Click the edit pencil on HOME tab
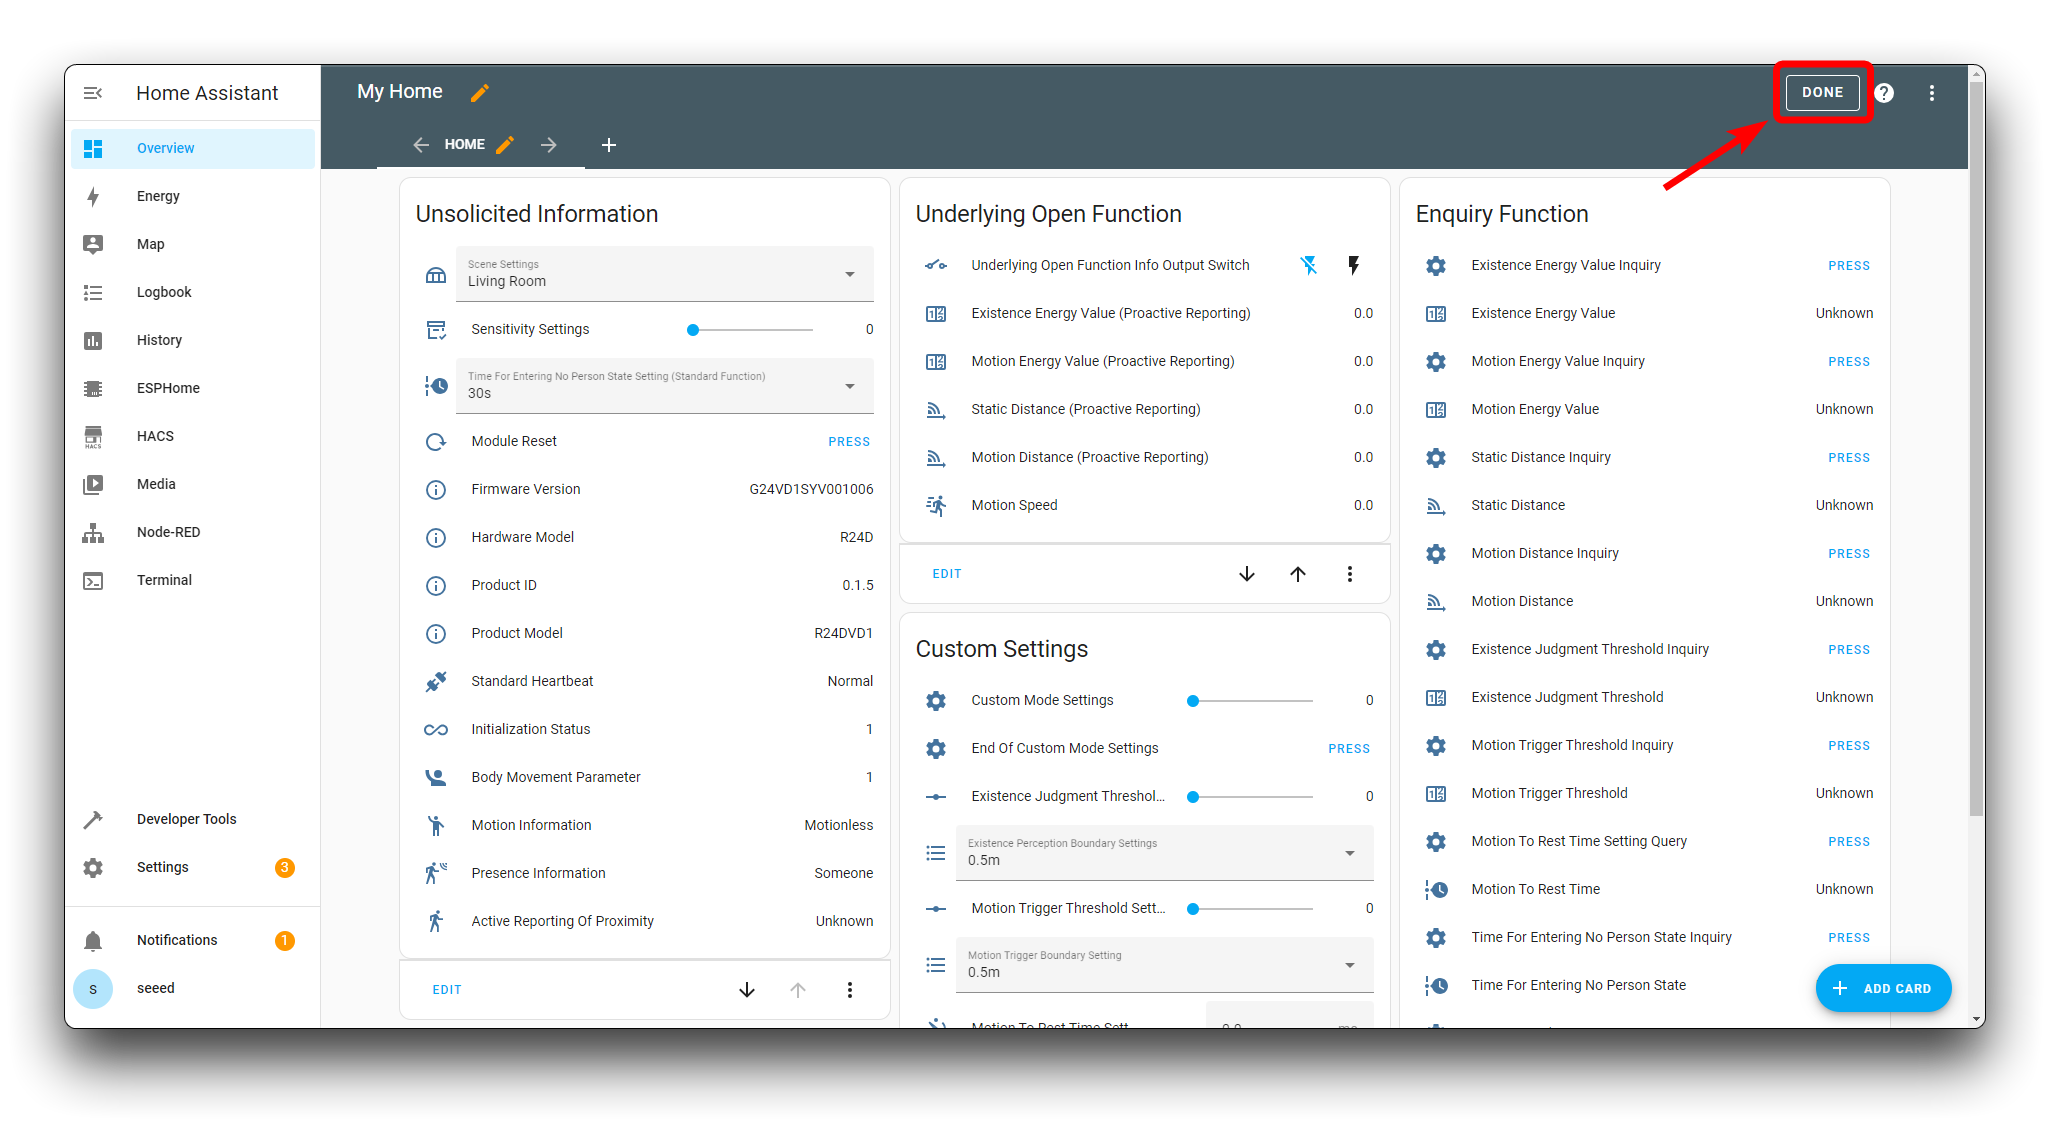 [505, 145]
